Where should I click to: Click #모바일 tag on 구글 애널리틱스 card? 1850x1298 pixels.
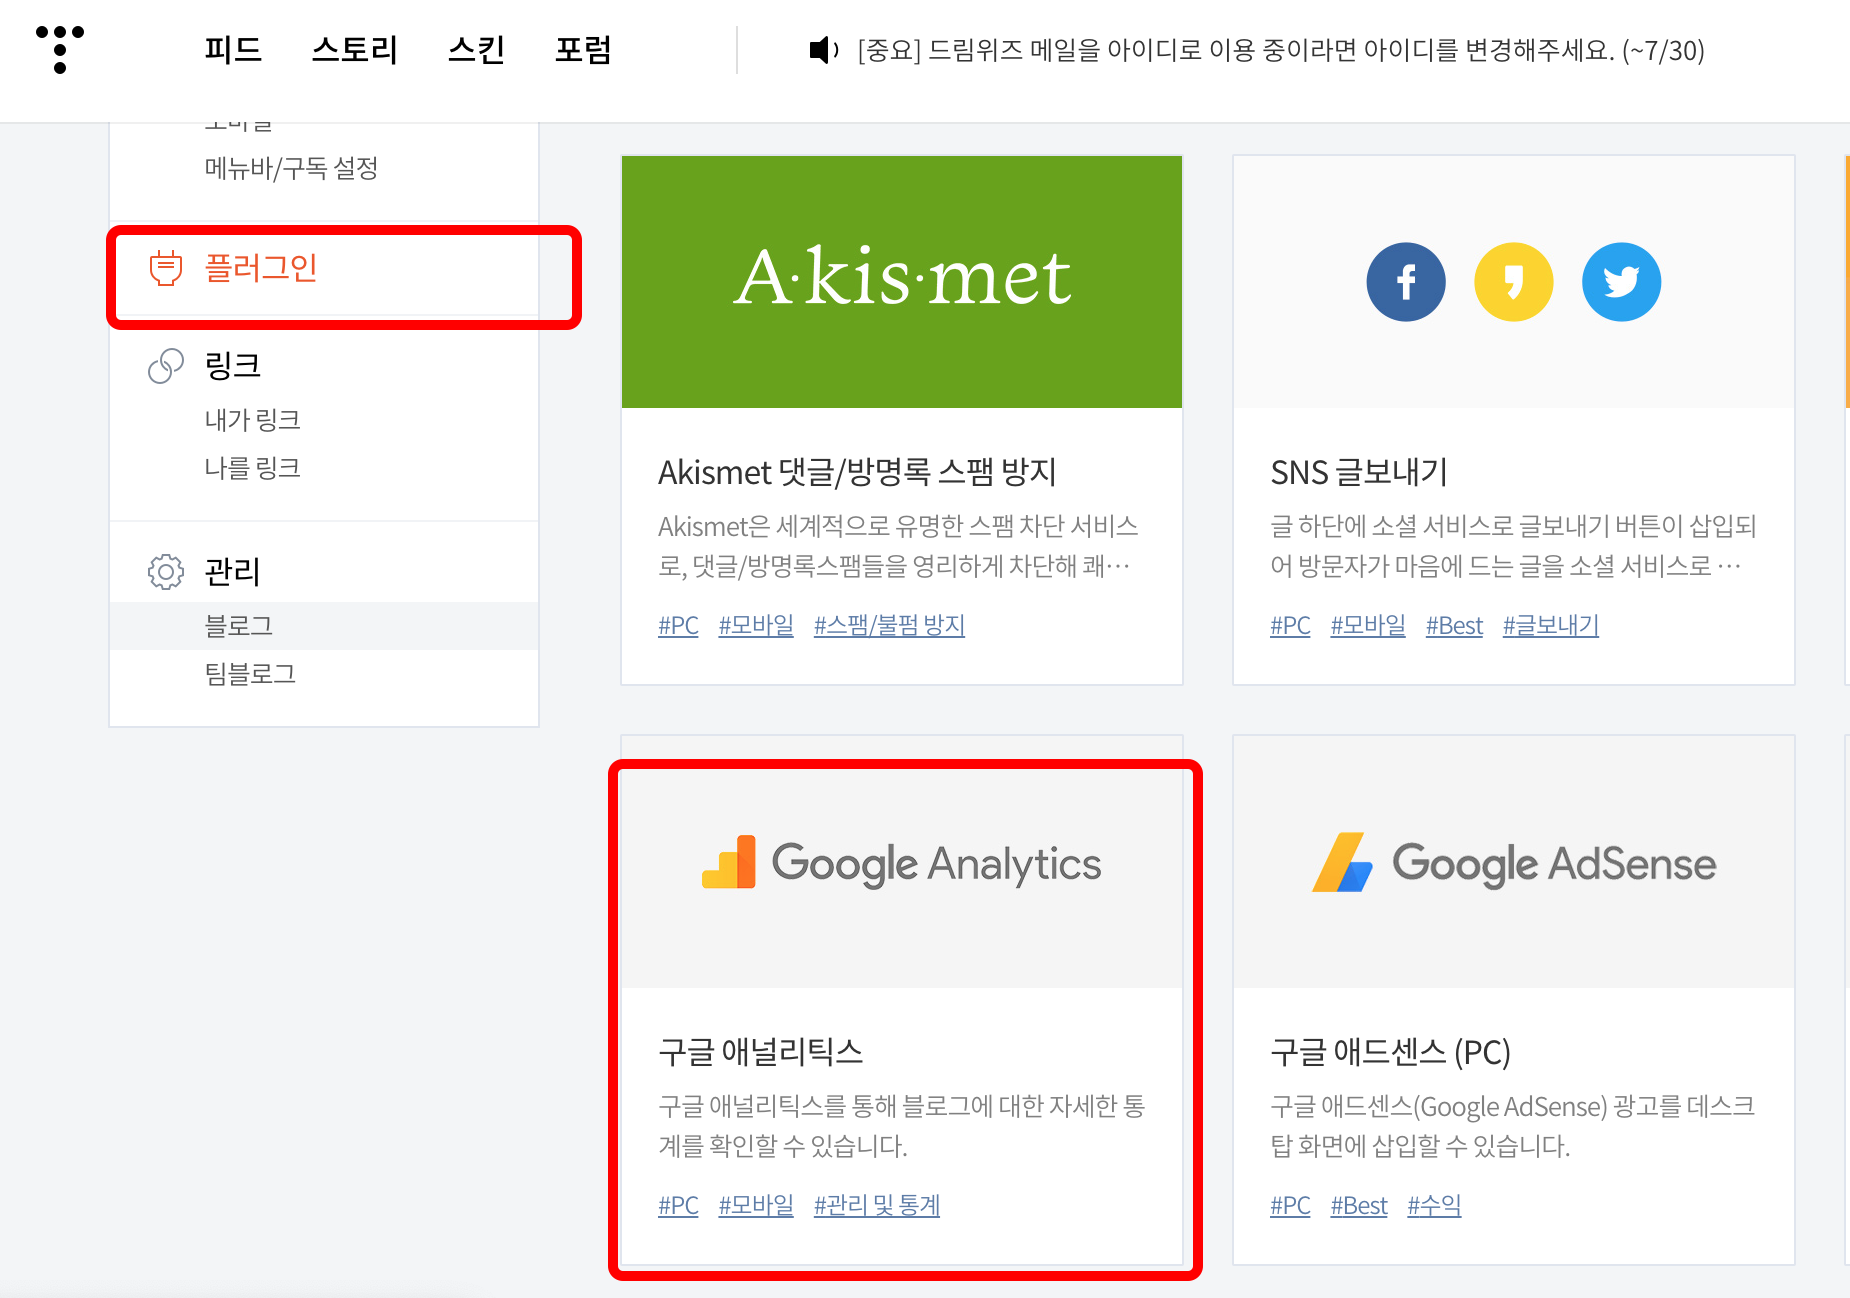click(x=756, y=1206)
